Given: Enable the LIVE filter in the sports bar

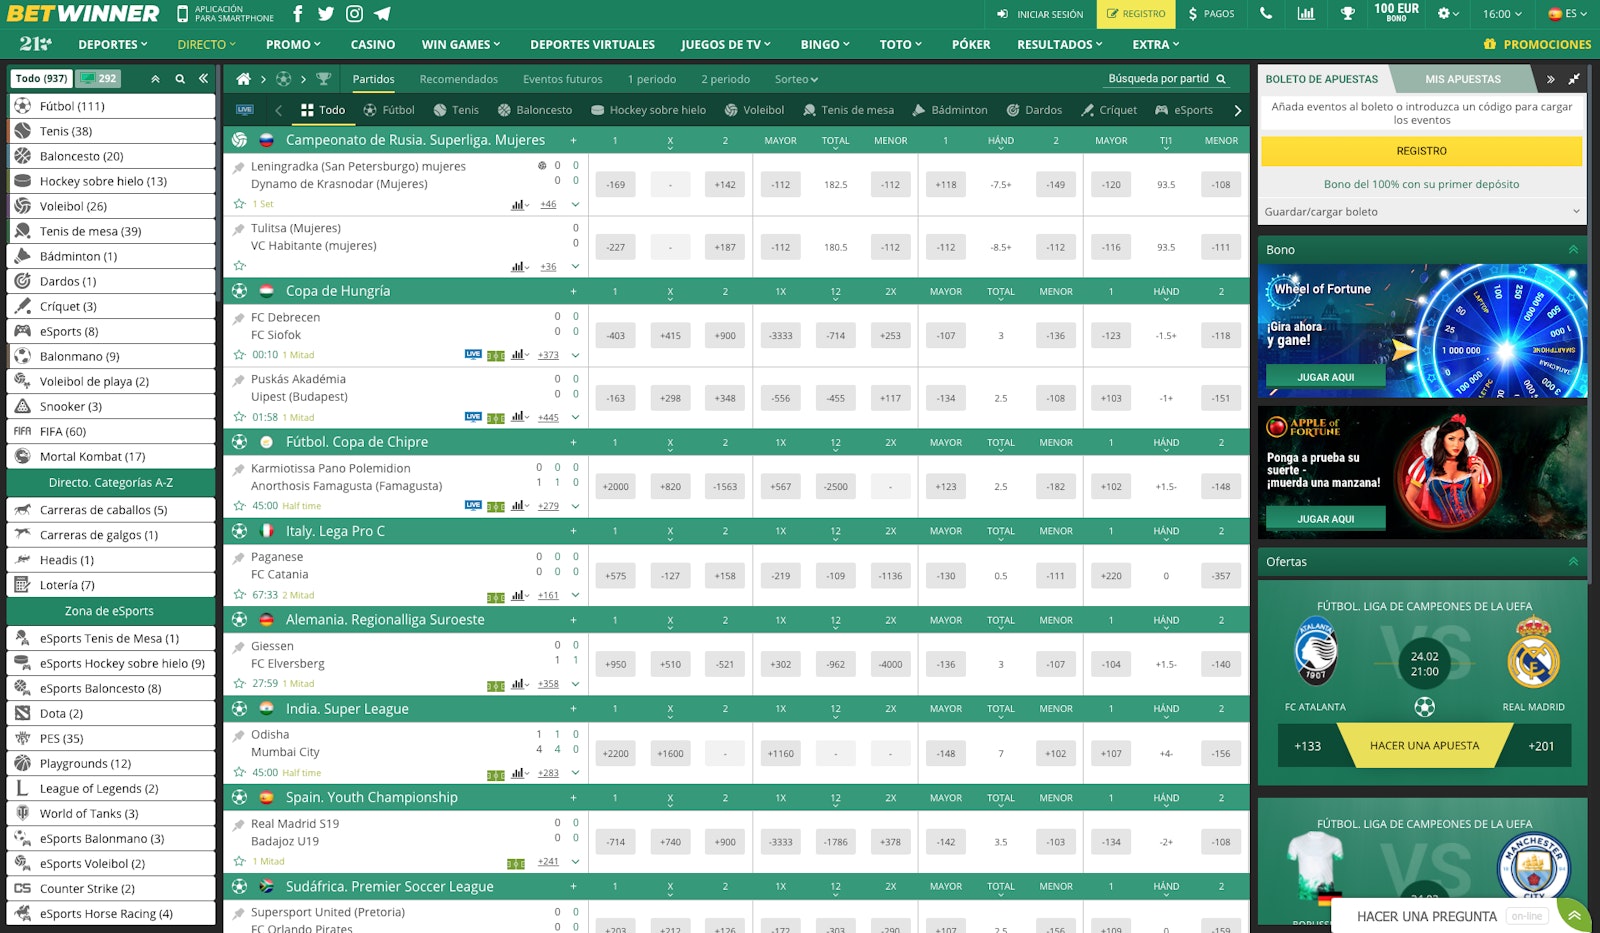Looking at the screenshot, I should pos(243,110).
